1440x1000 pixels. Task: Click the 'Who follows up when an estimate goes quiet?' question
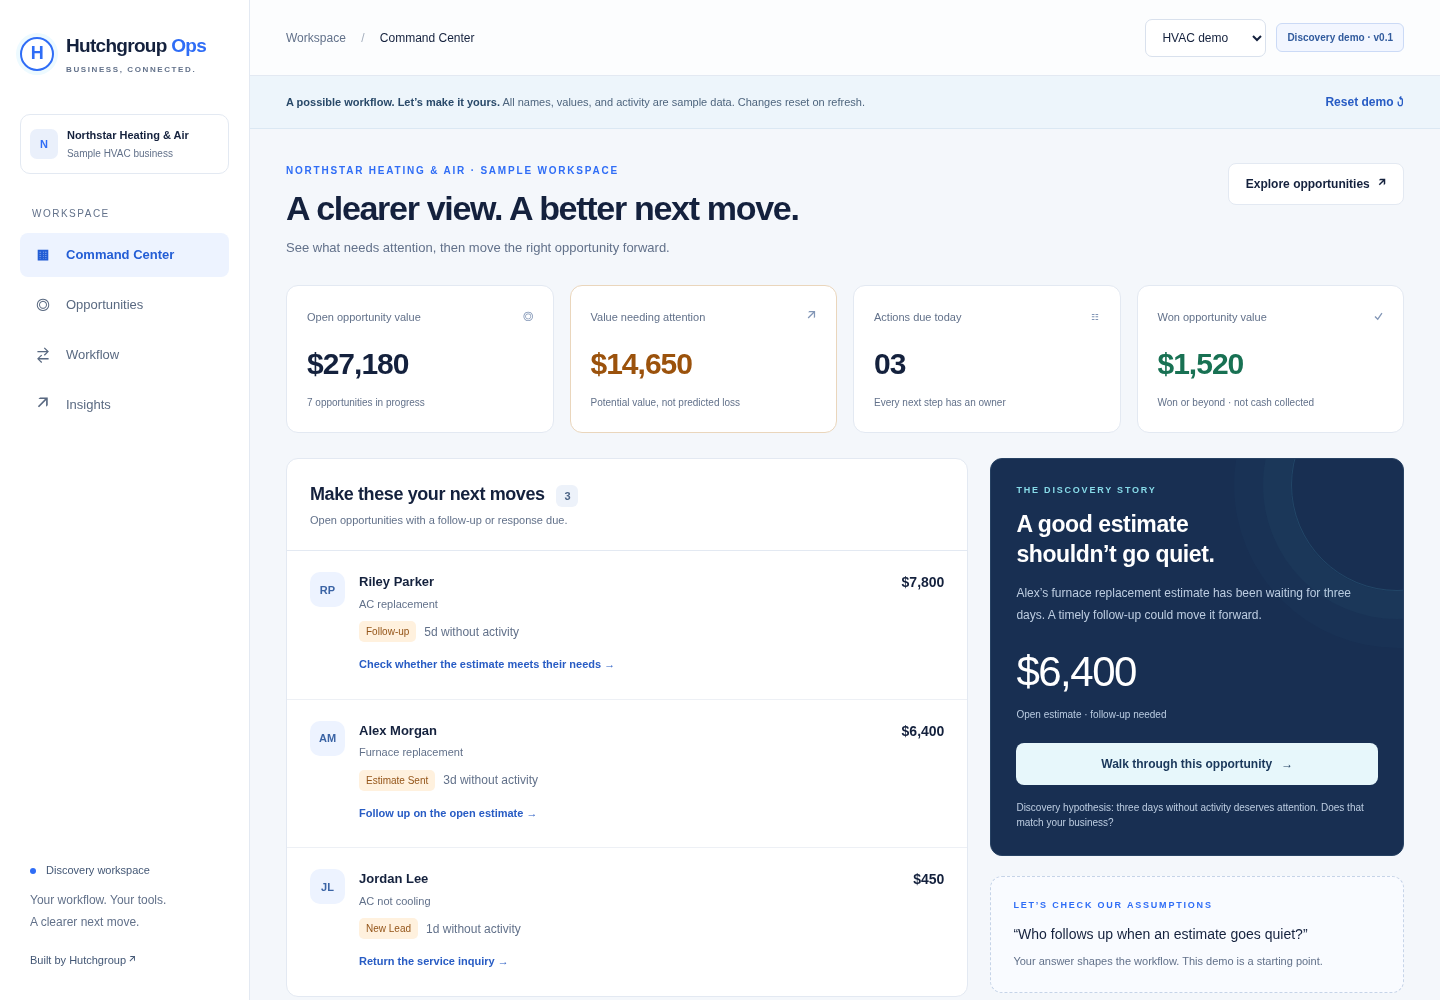coord(1160,934)
